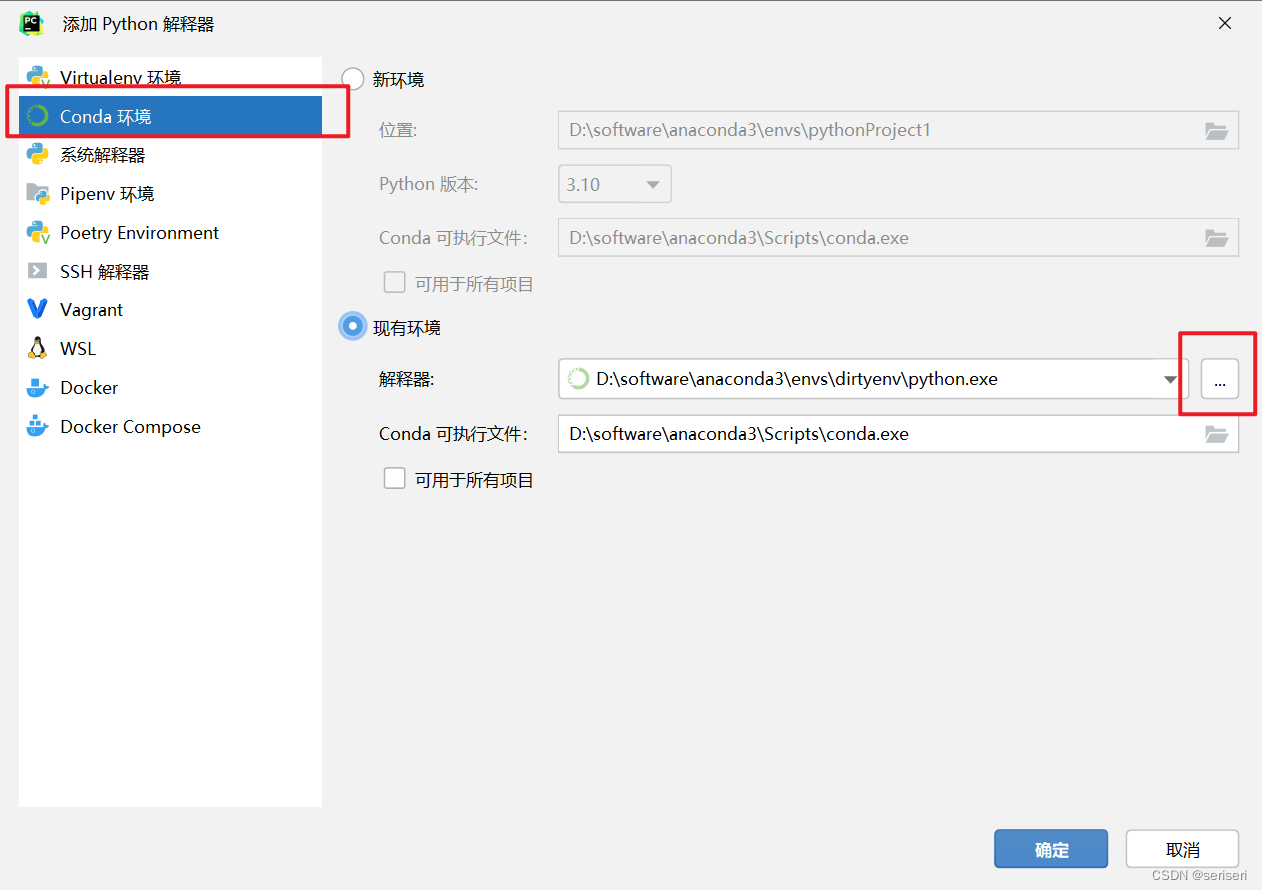
Task: Browse folder for new environment 位置
Action: 1216,131
